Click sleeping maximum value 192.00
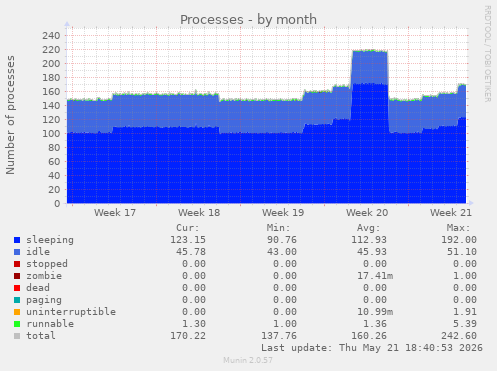This screenshot has width=497, height=371. coord(459,240)
